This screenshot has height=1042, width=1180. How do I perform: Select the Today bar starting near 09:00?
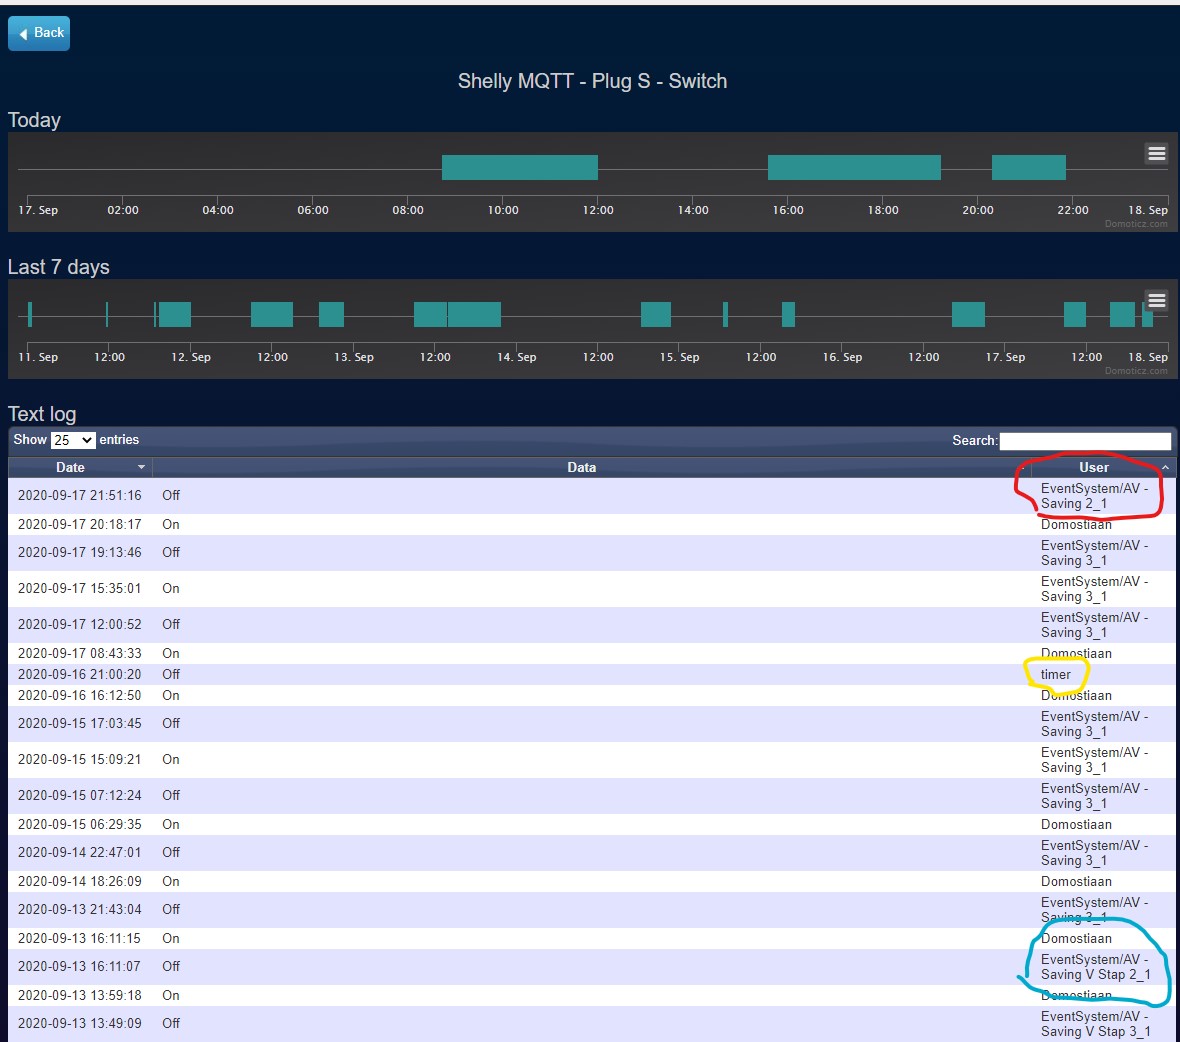coord(520,167)
